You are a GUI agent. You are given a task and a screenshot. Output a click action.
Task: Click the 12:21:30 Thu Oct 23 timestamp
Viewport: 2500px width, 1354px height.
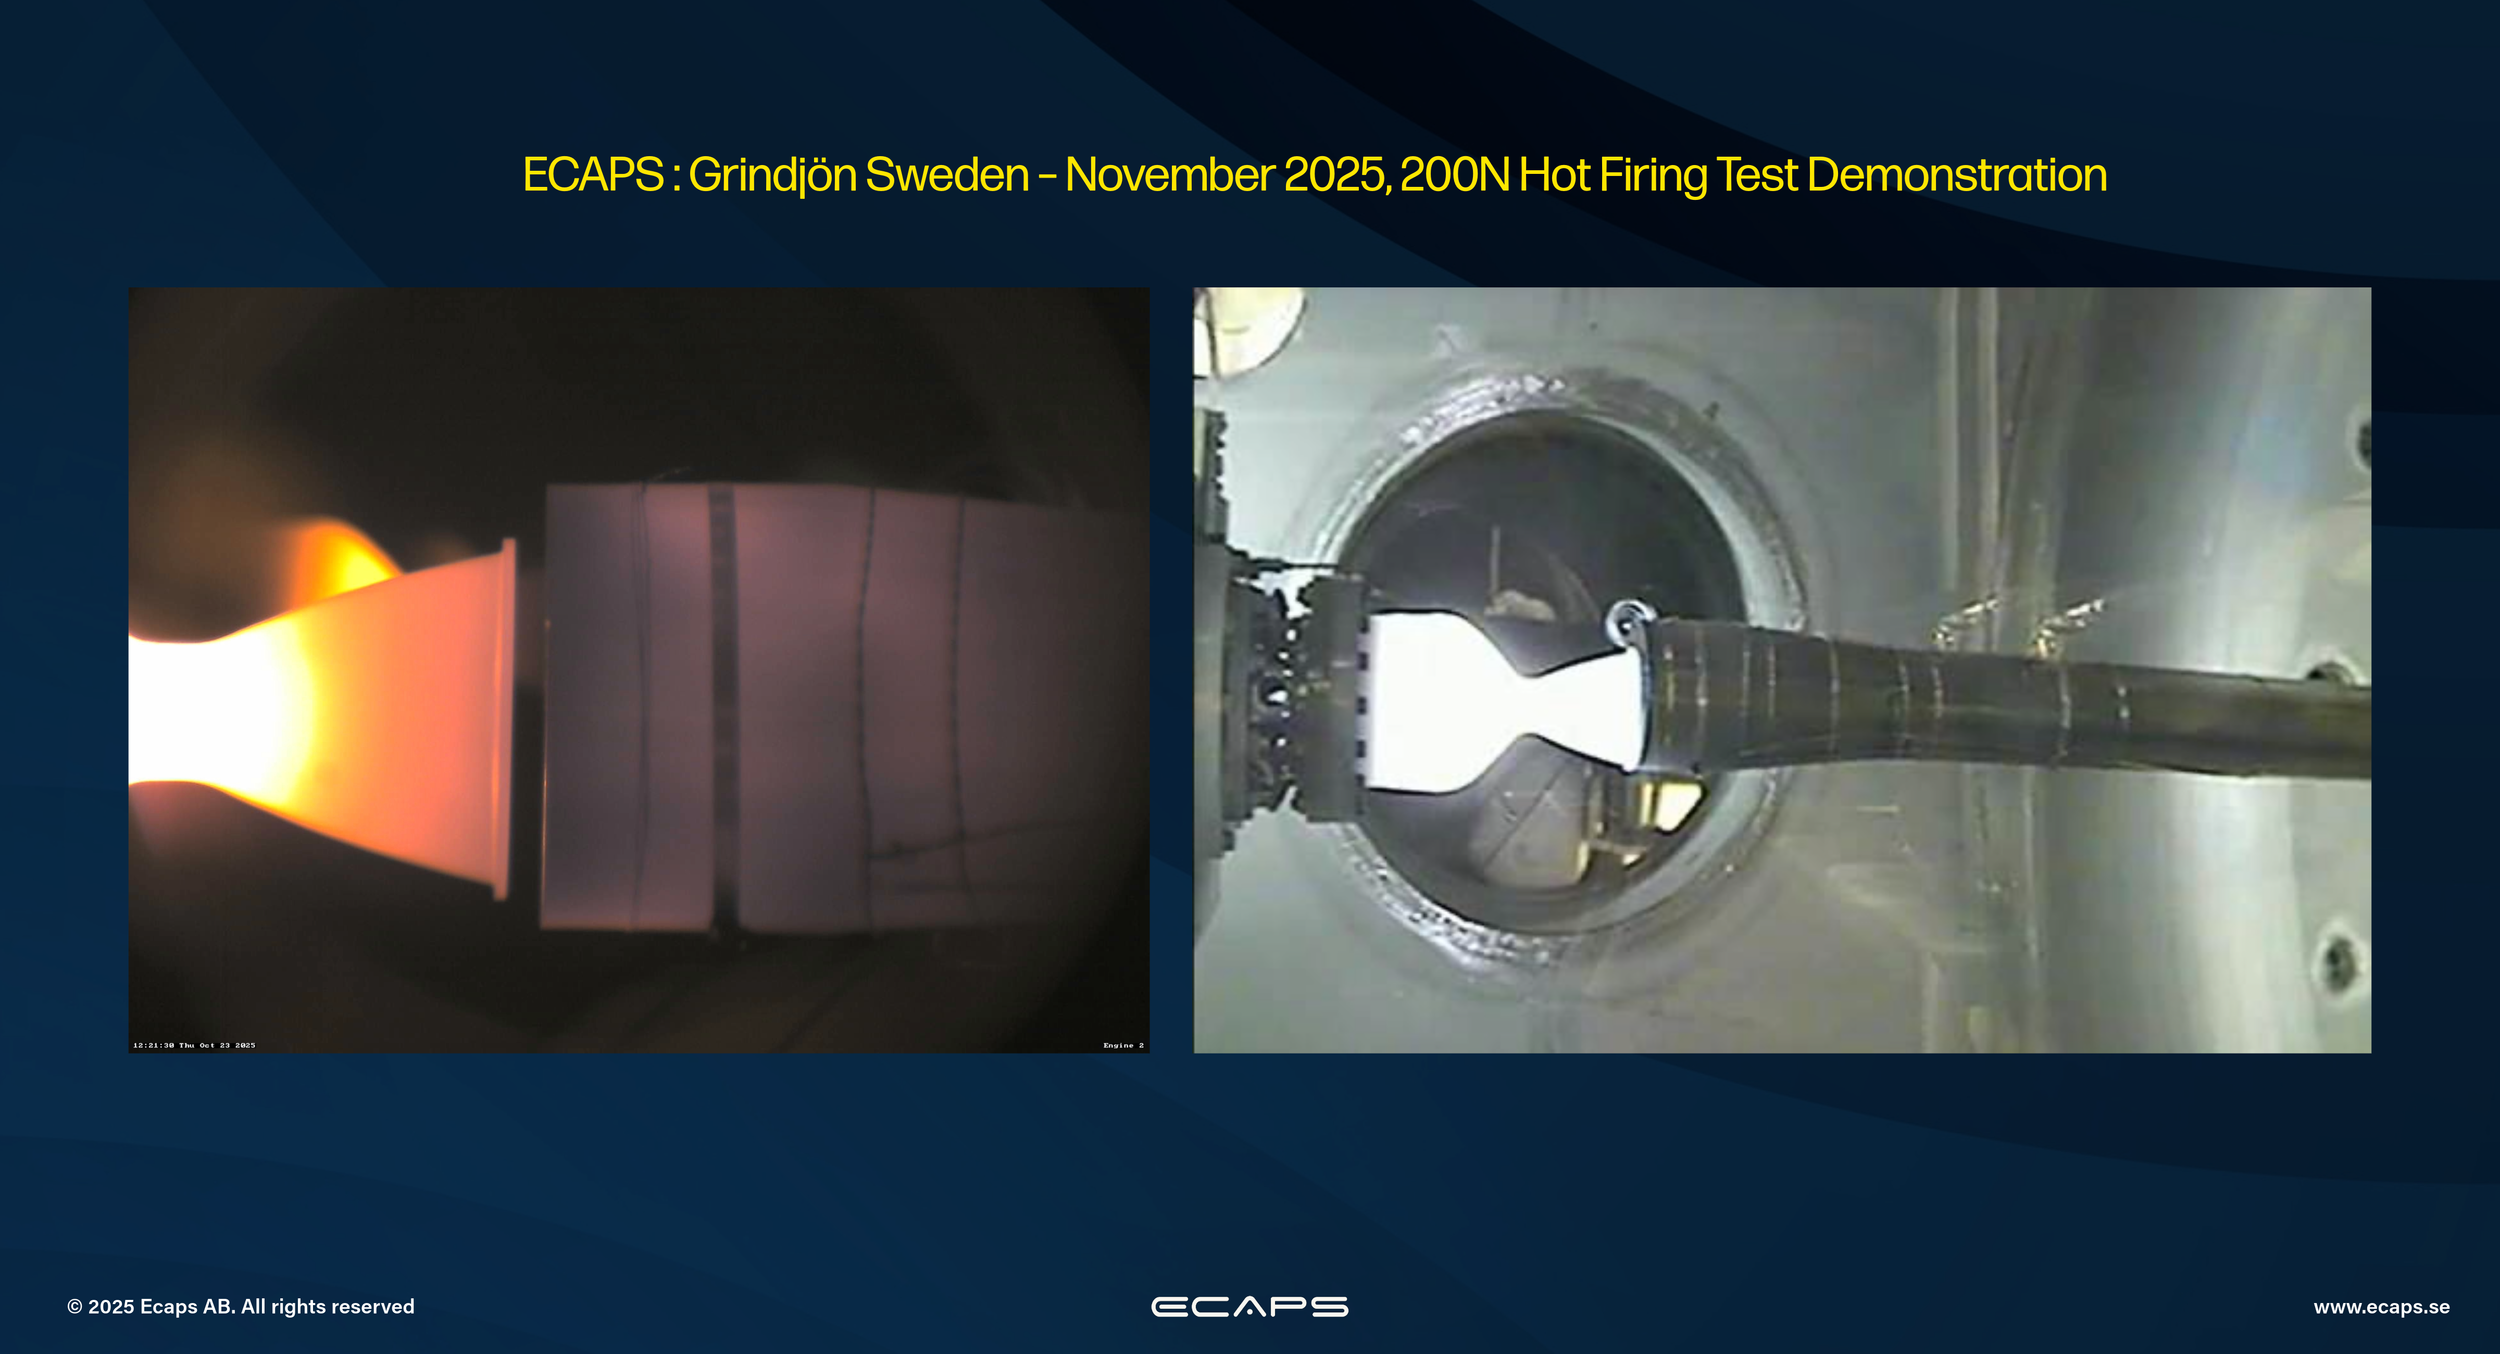pyautogui.click(x=194, y=1045)
